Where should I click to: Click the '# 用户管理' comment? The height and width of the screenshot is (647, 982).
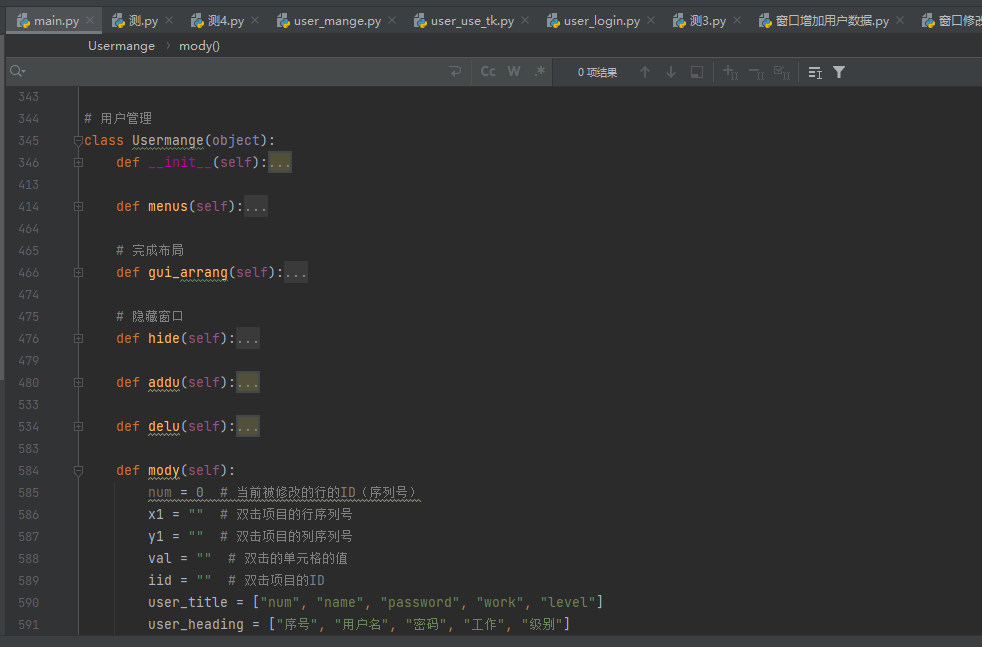[x=118, y=118]
